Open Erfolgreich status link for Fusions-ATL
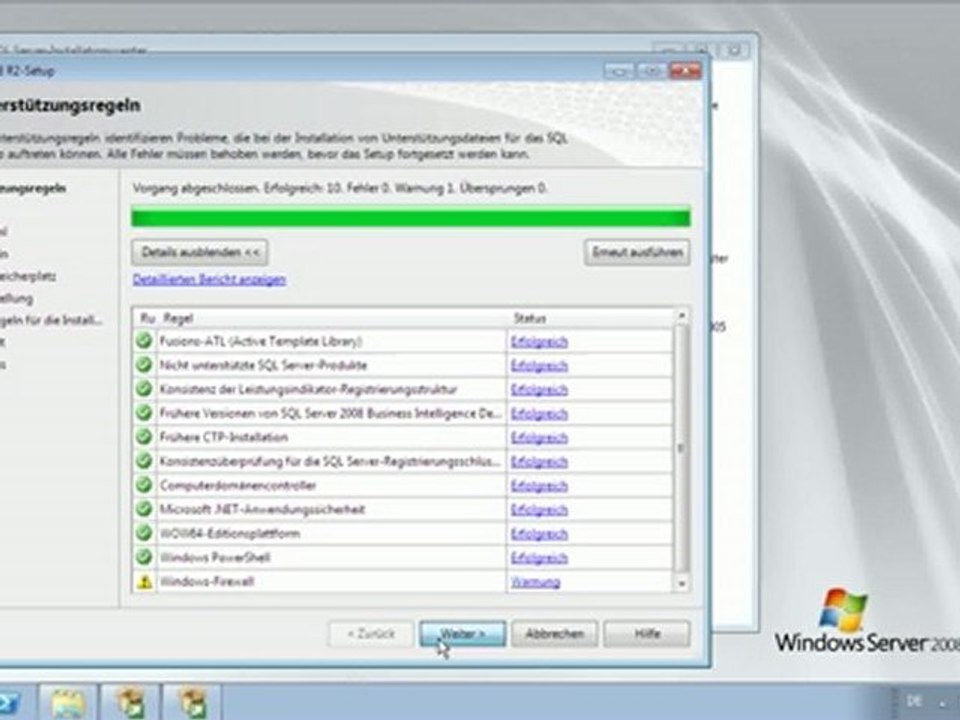The image size is (960, 720). point(539,342)
